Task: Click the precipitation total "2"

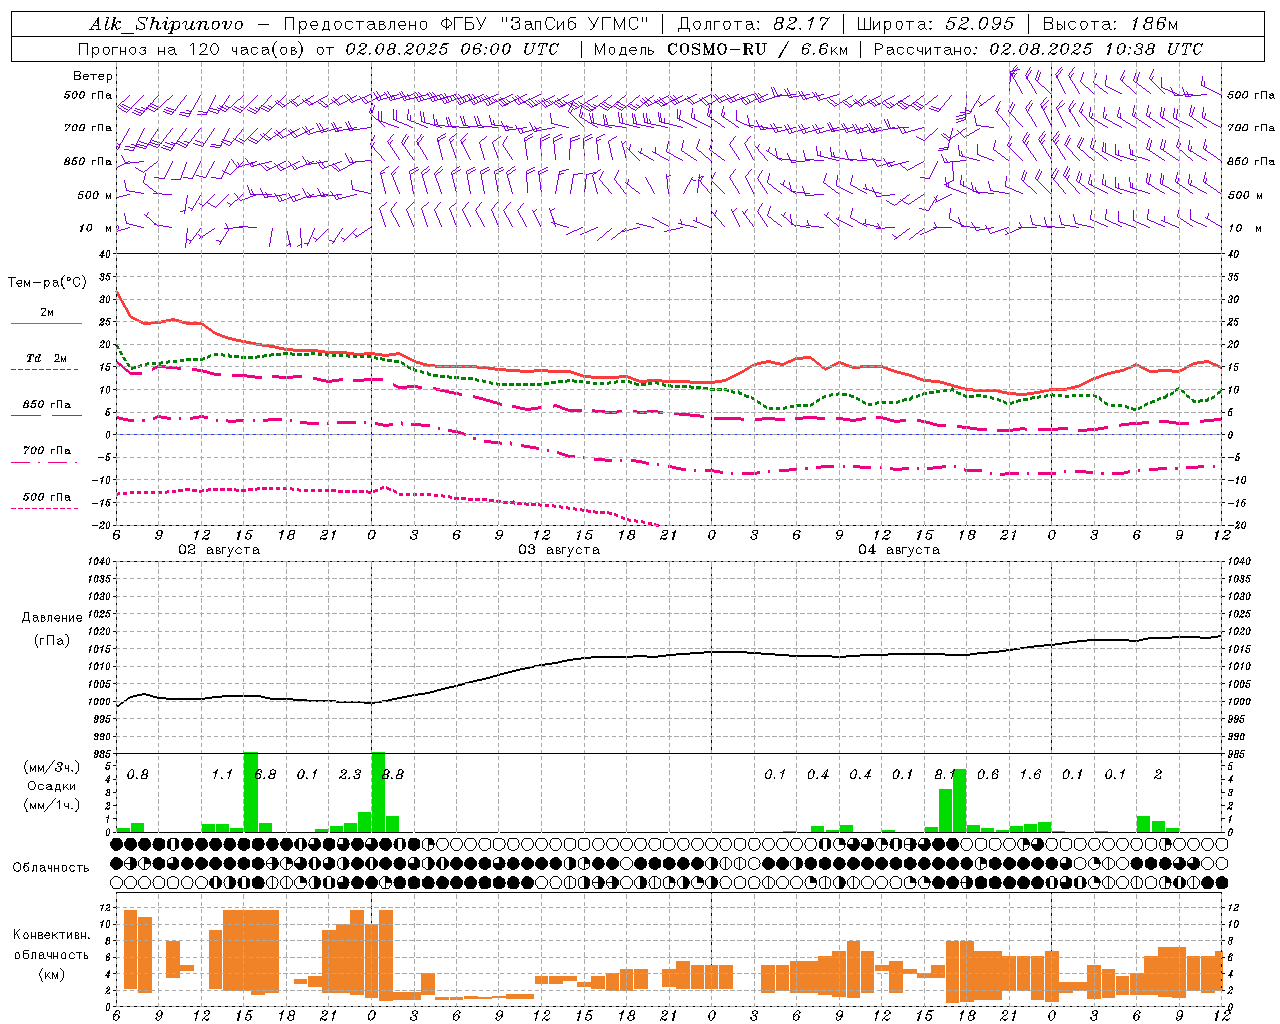Action: click(1158, 775)
